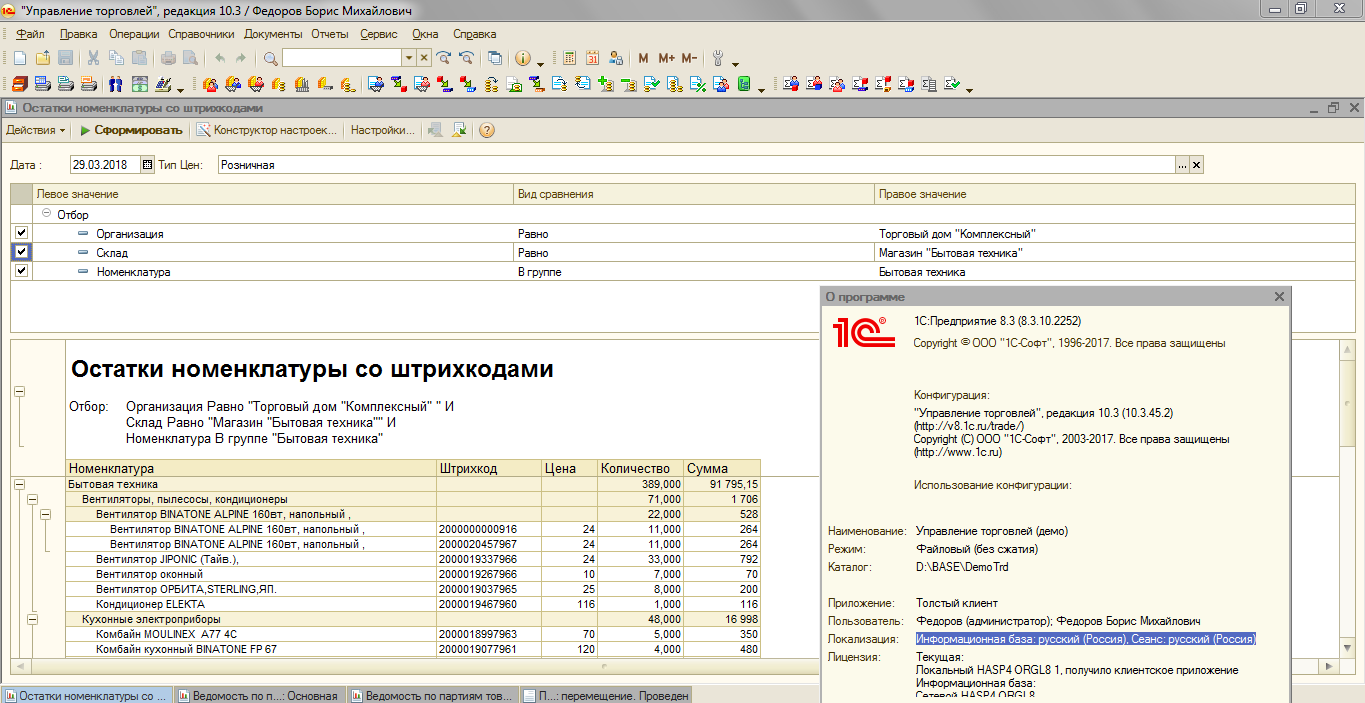Select the Комбайн MOULINEX A77 4C row
Viewport: 1365px width, 703px height.
click(413, 634)
